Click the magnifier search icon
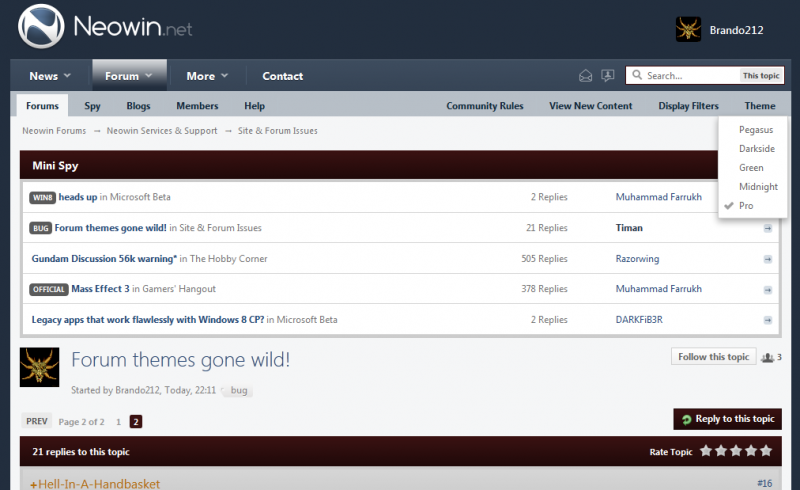The width and height of the screenshot is (800, 490). pyautogui.click(x=637, y=75)
